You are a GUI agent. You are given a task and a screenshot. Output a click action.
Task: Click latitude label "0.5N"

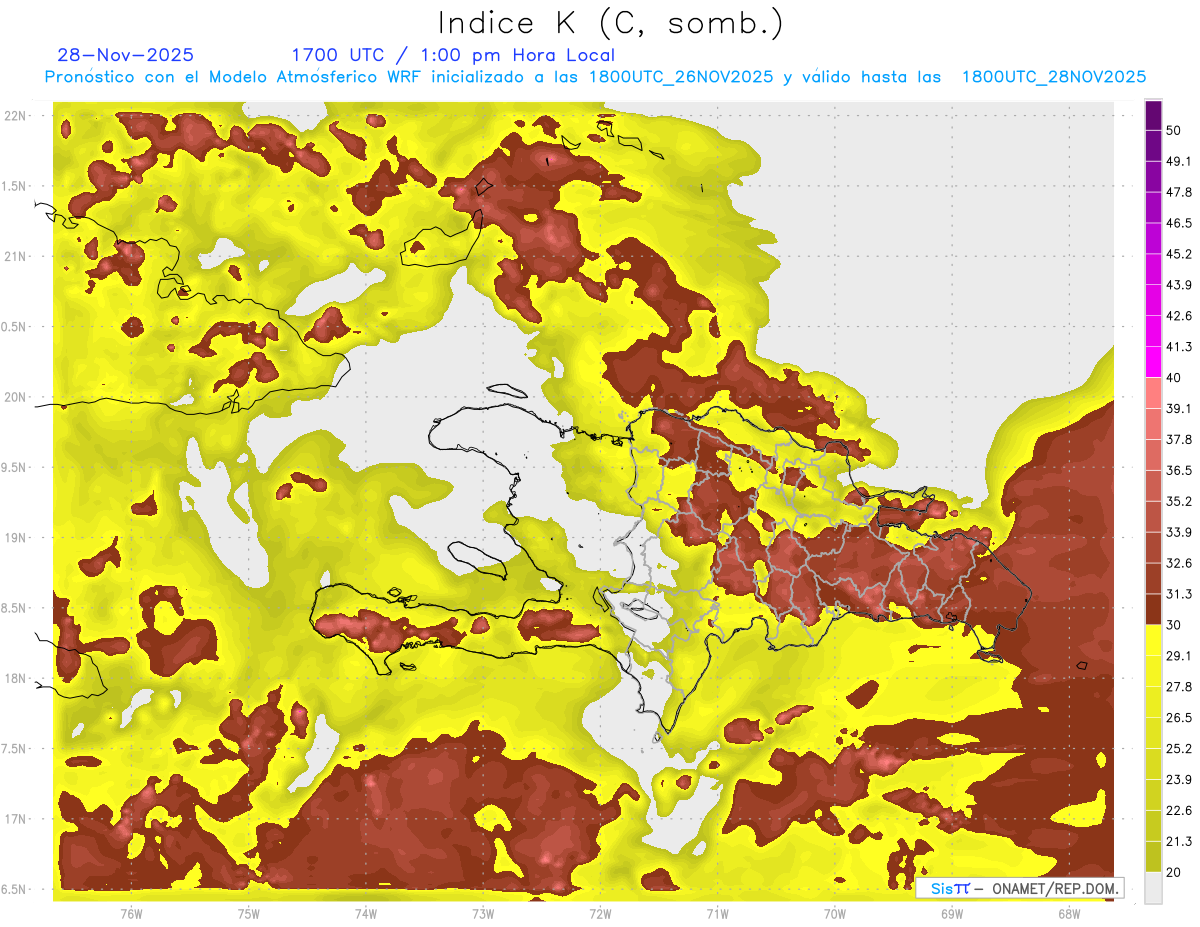pyautogui.click(x=15, y=327)
